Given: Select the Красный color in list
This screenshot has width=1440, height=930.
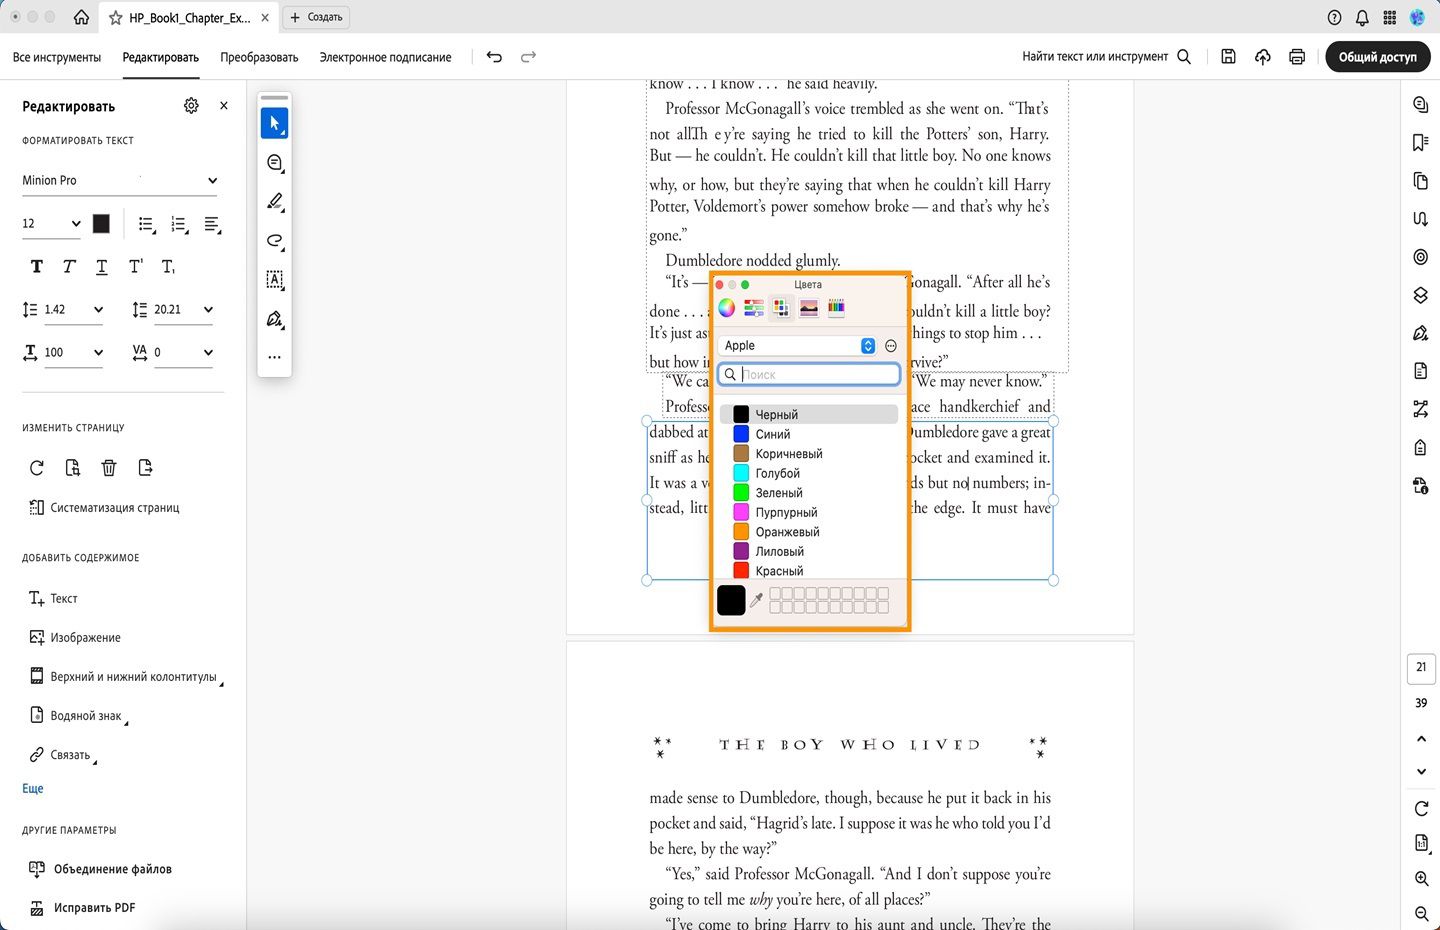Looking at the screenshot, I should 779,571.
